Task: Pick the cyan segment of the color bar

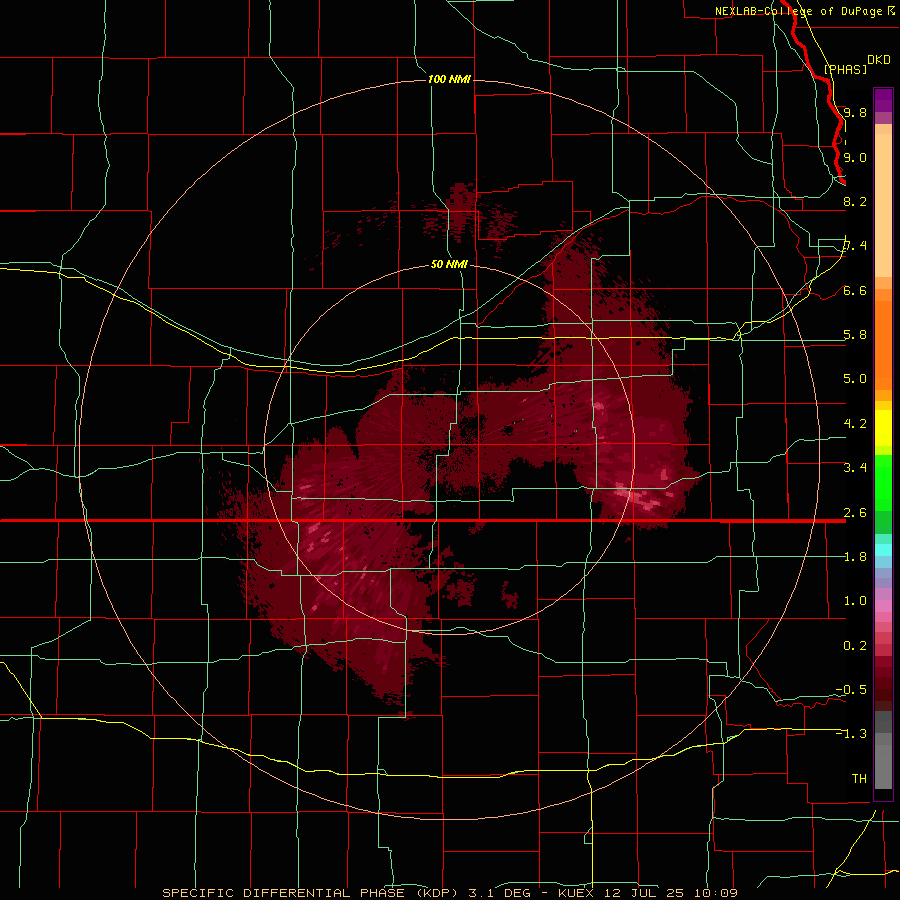Action: coord(883,549)
